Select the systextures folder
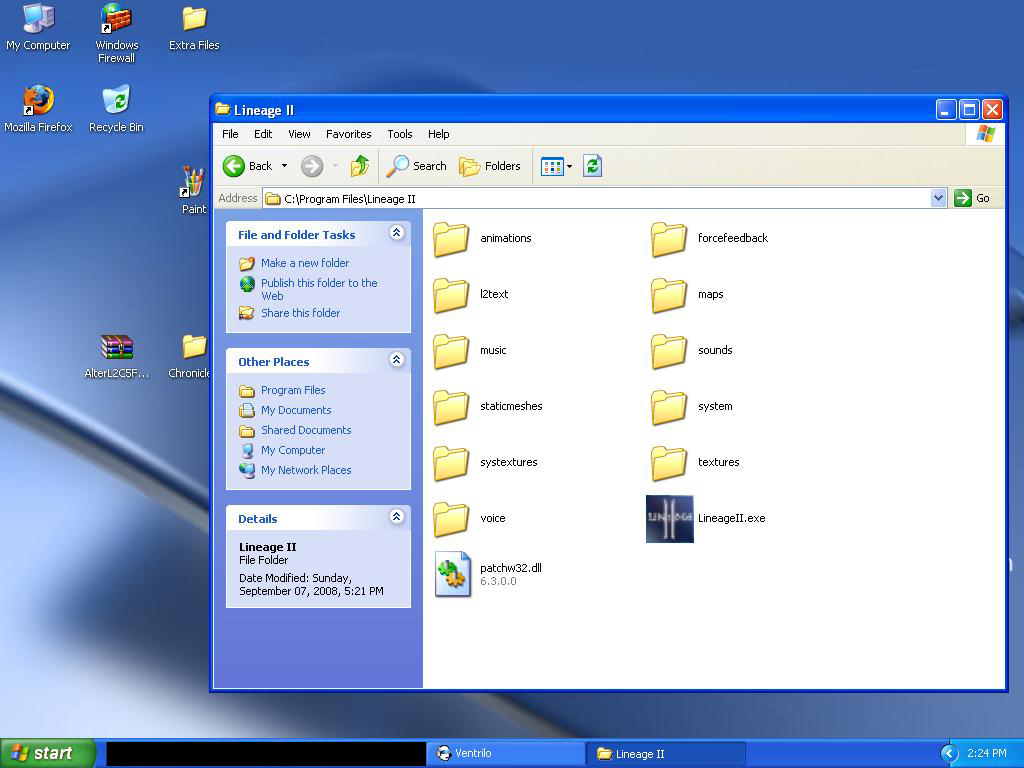 [x=486, y=463]
